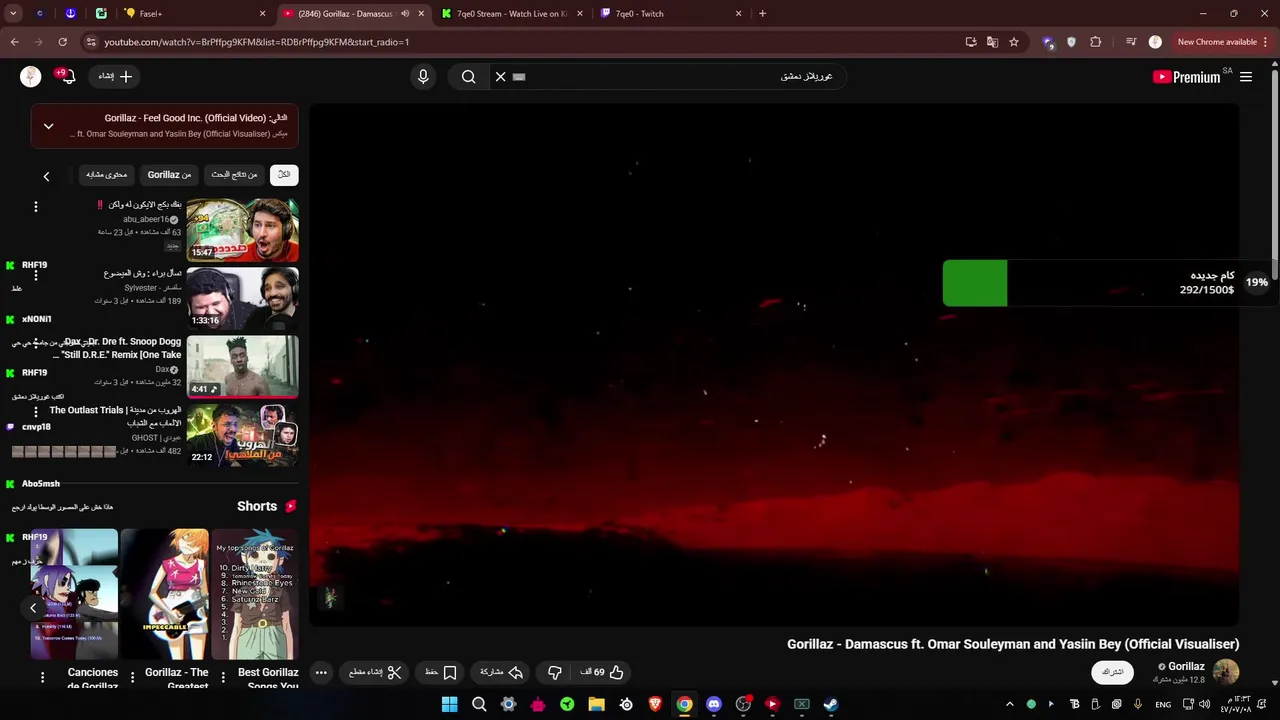Open more options for The Outlast Trials video

click(x=36, y=412)
